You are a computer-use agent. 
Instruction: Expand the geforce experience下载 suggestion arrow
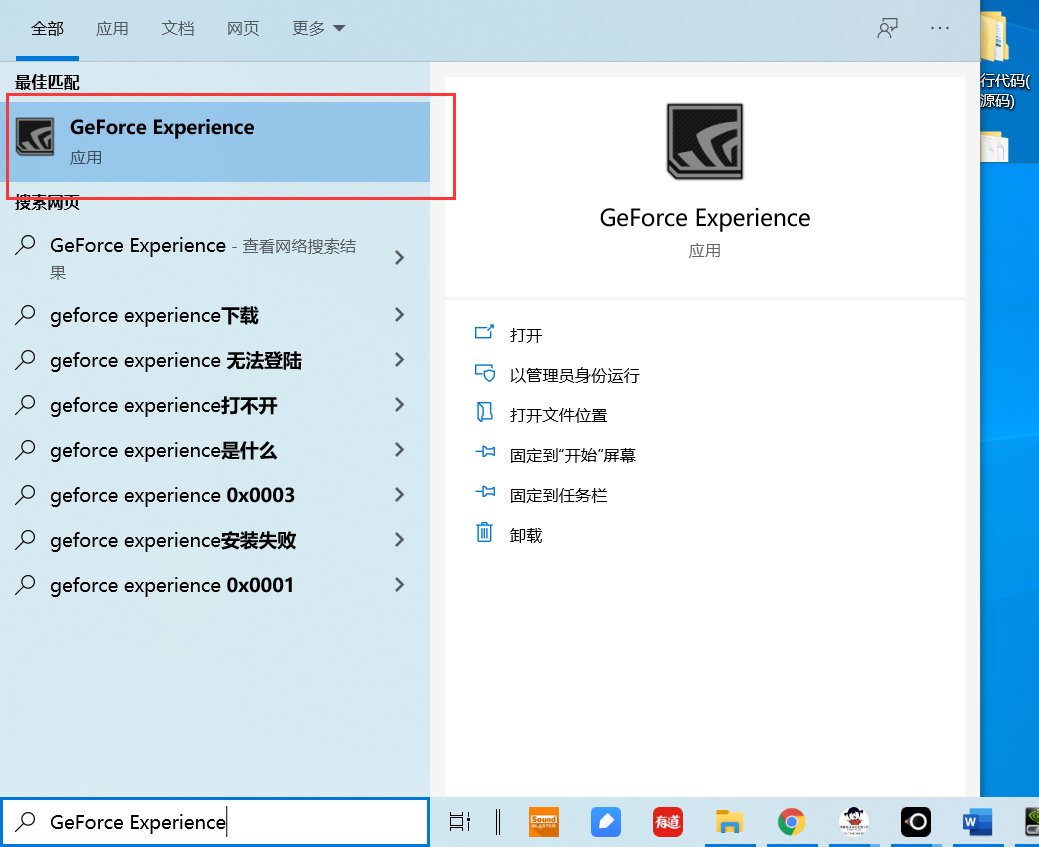point(400,315)
